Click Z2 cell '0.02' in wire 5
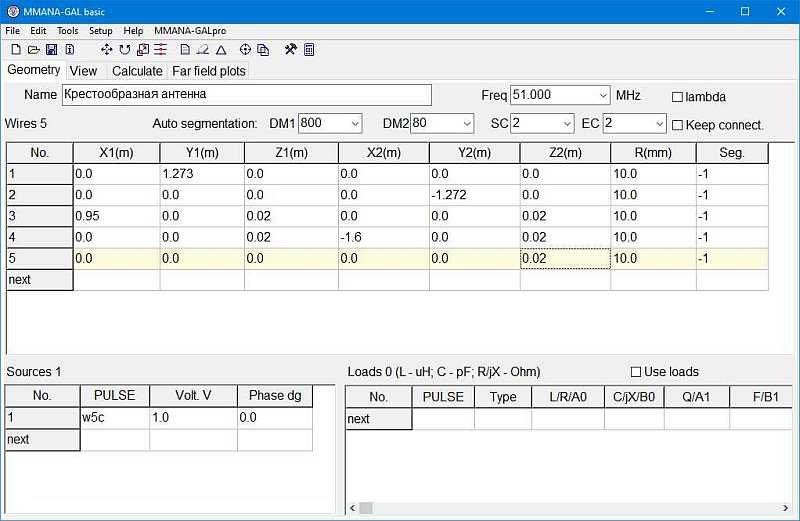This screenshot has height=521, width=800. click(565, 259)
